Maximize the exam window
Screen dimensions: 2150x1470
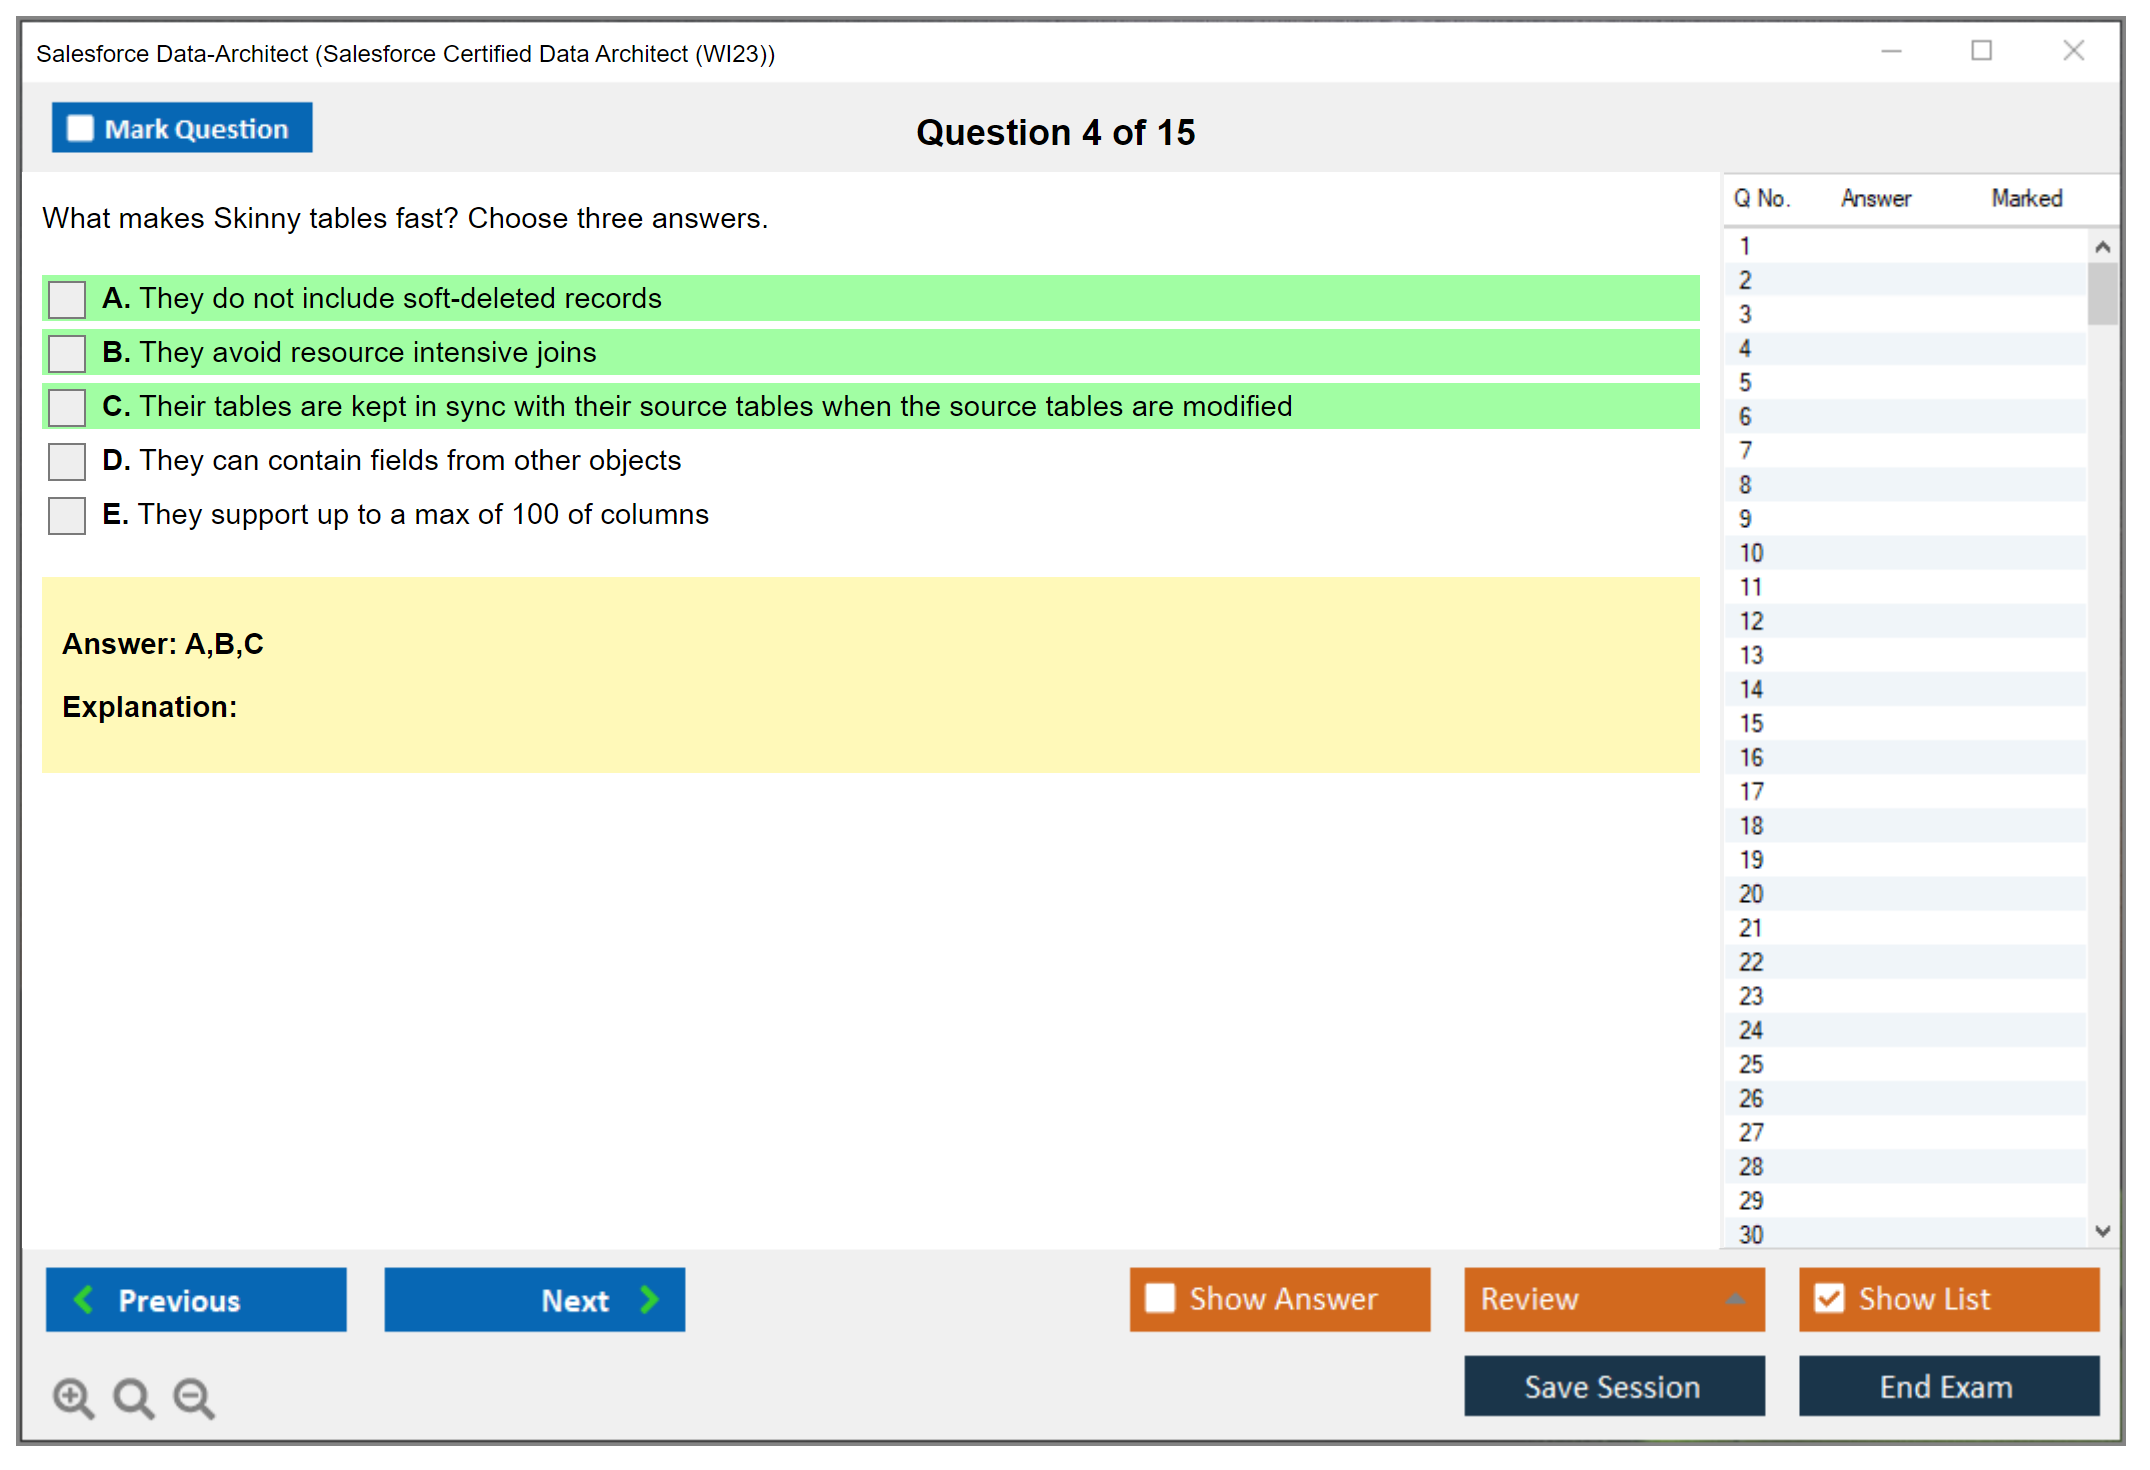[x=1981, y=51]
